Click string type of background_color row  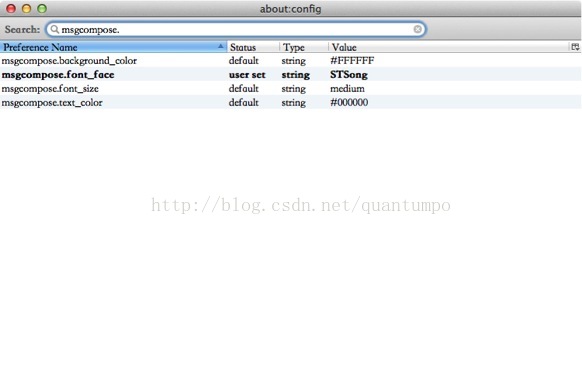coord(294,61)
